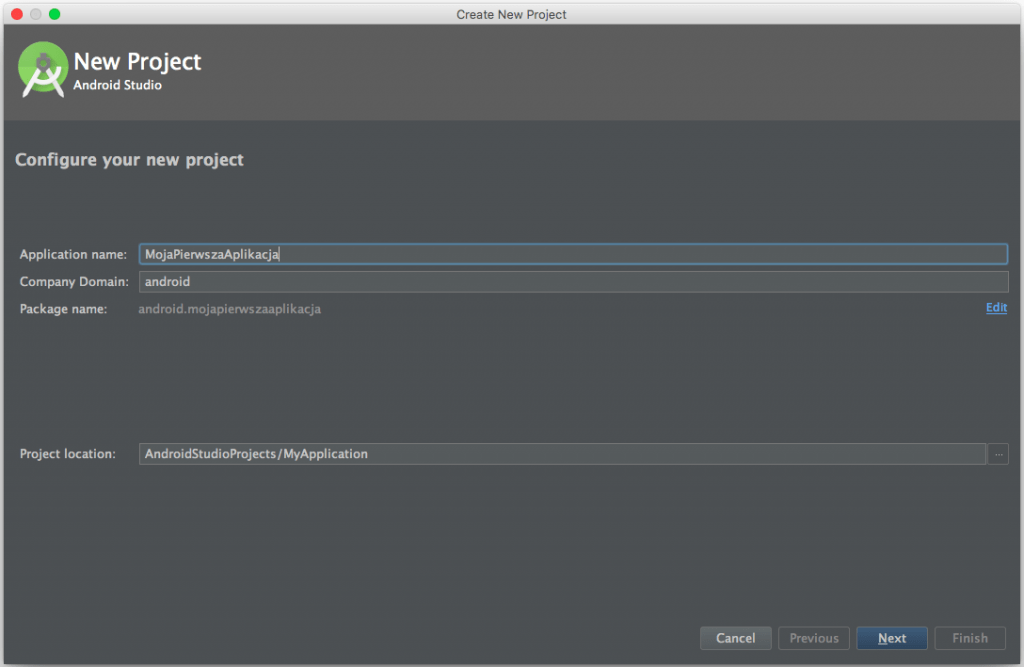Screen dimensions: 1024x667
Task: Click Cancel to dismiss the wizard
Action: pos(735,638)
